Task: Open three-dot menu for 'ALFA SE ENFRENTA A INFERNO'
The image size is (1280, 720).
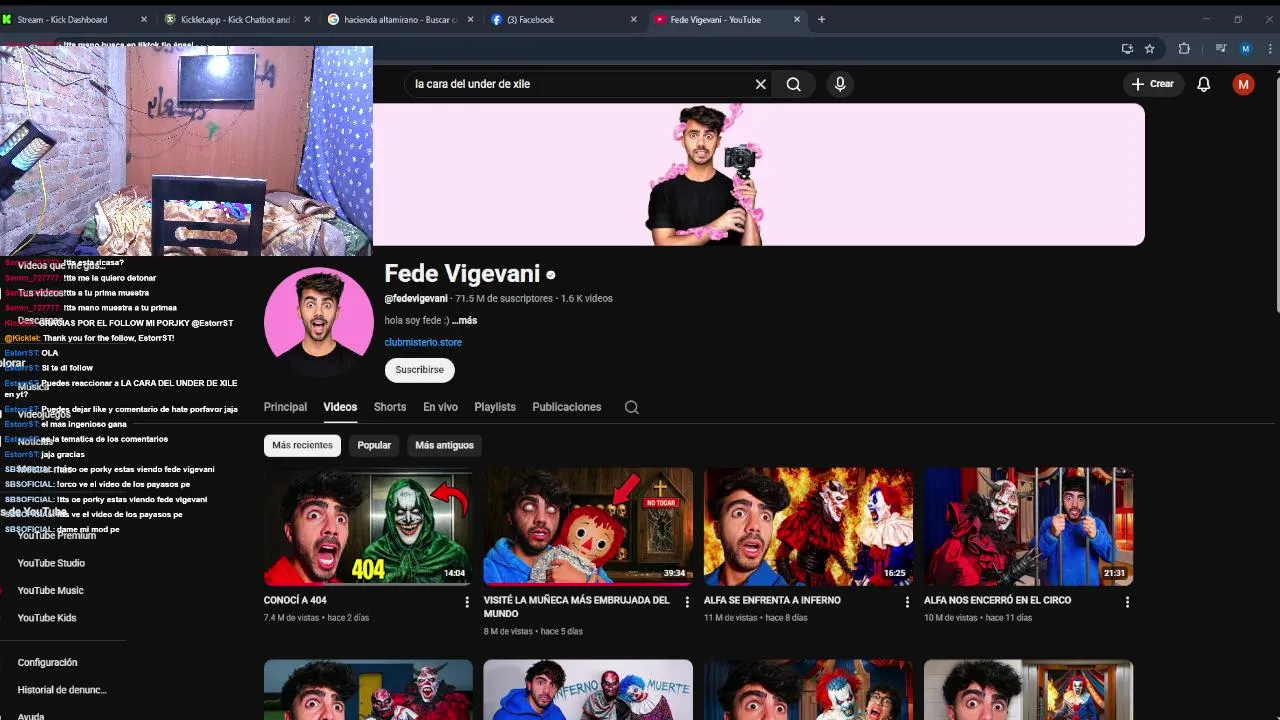Action: [907, 602]
